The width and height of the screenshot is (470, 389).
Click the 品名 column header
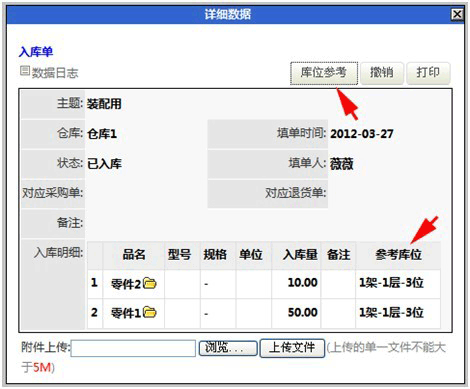pos(134,255)
